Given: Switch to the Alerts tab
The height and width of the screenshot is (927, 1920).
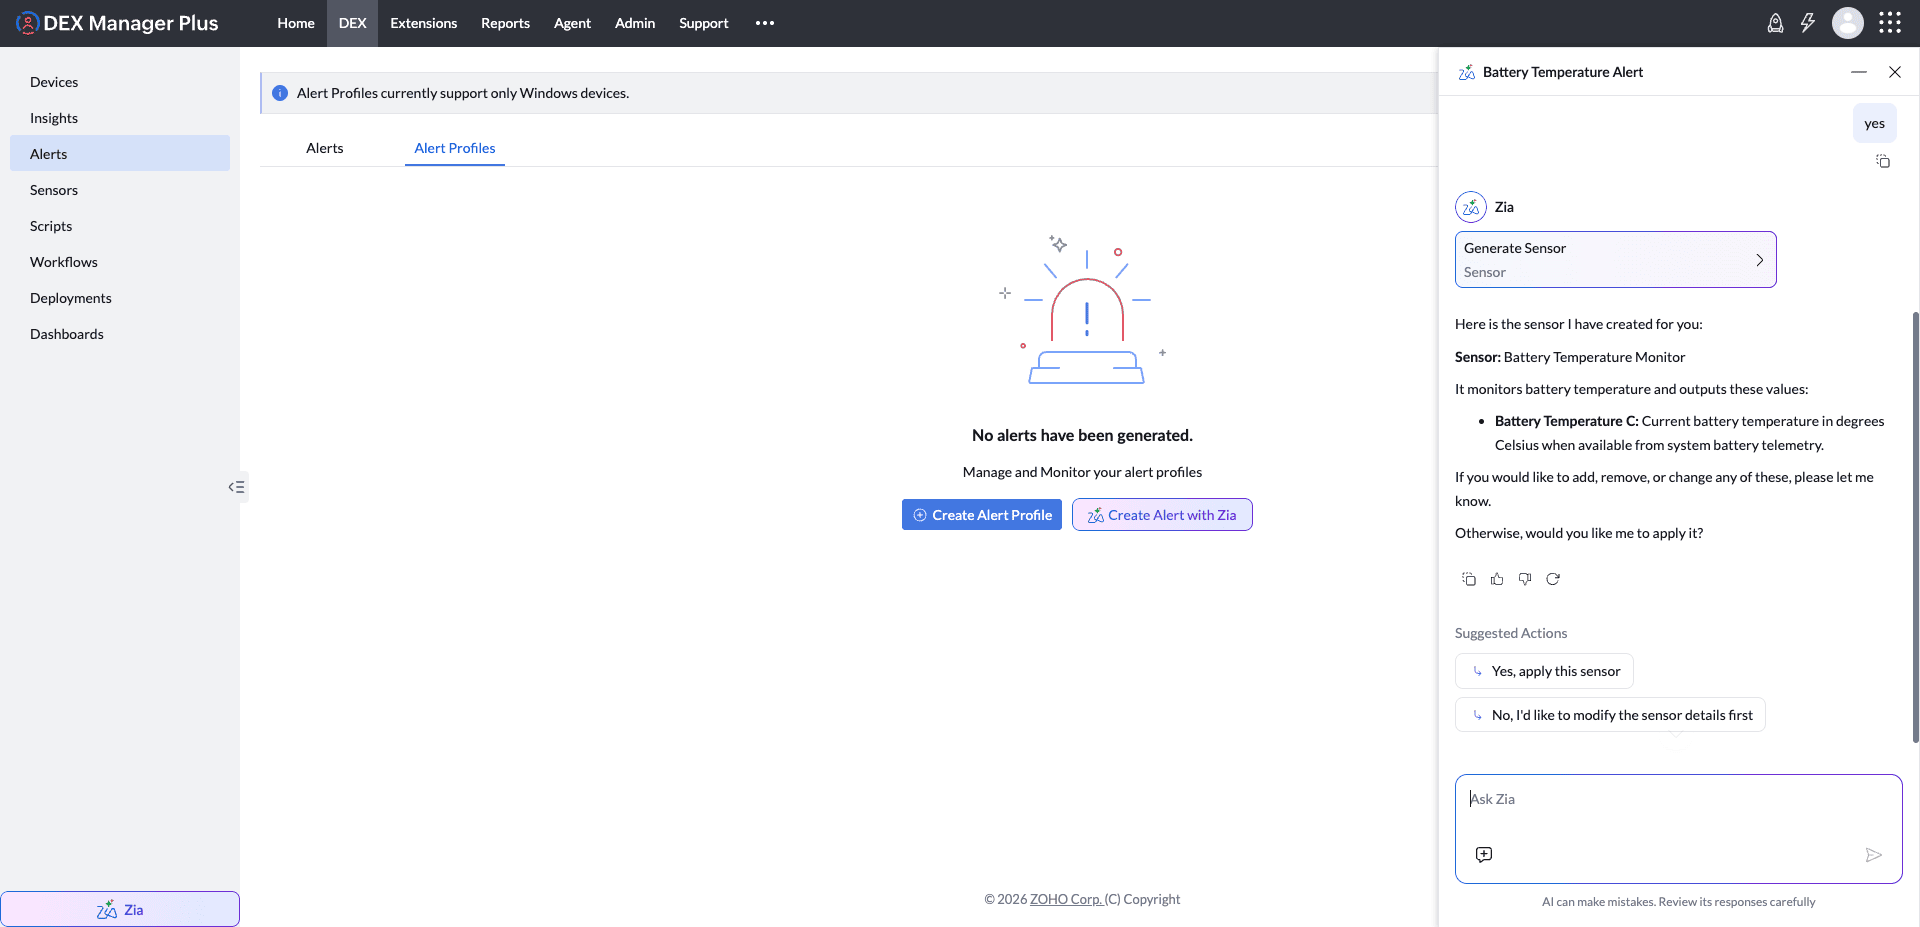Looking at the screenshot, I should tap(325, 148).
